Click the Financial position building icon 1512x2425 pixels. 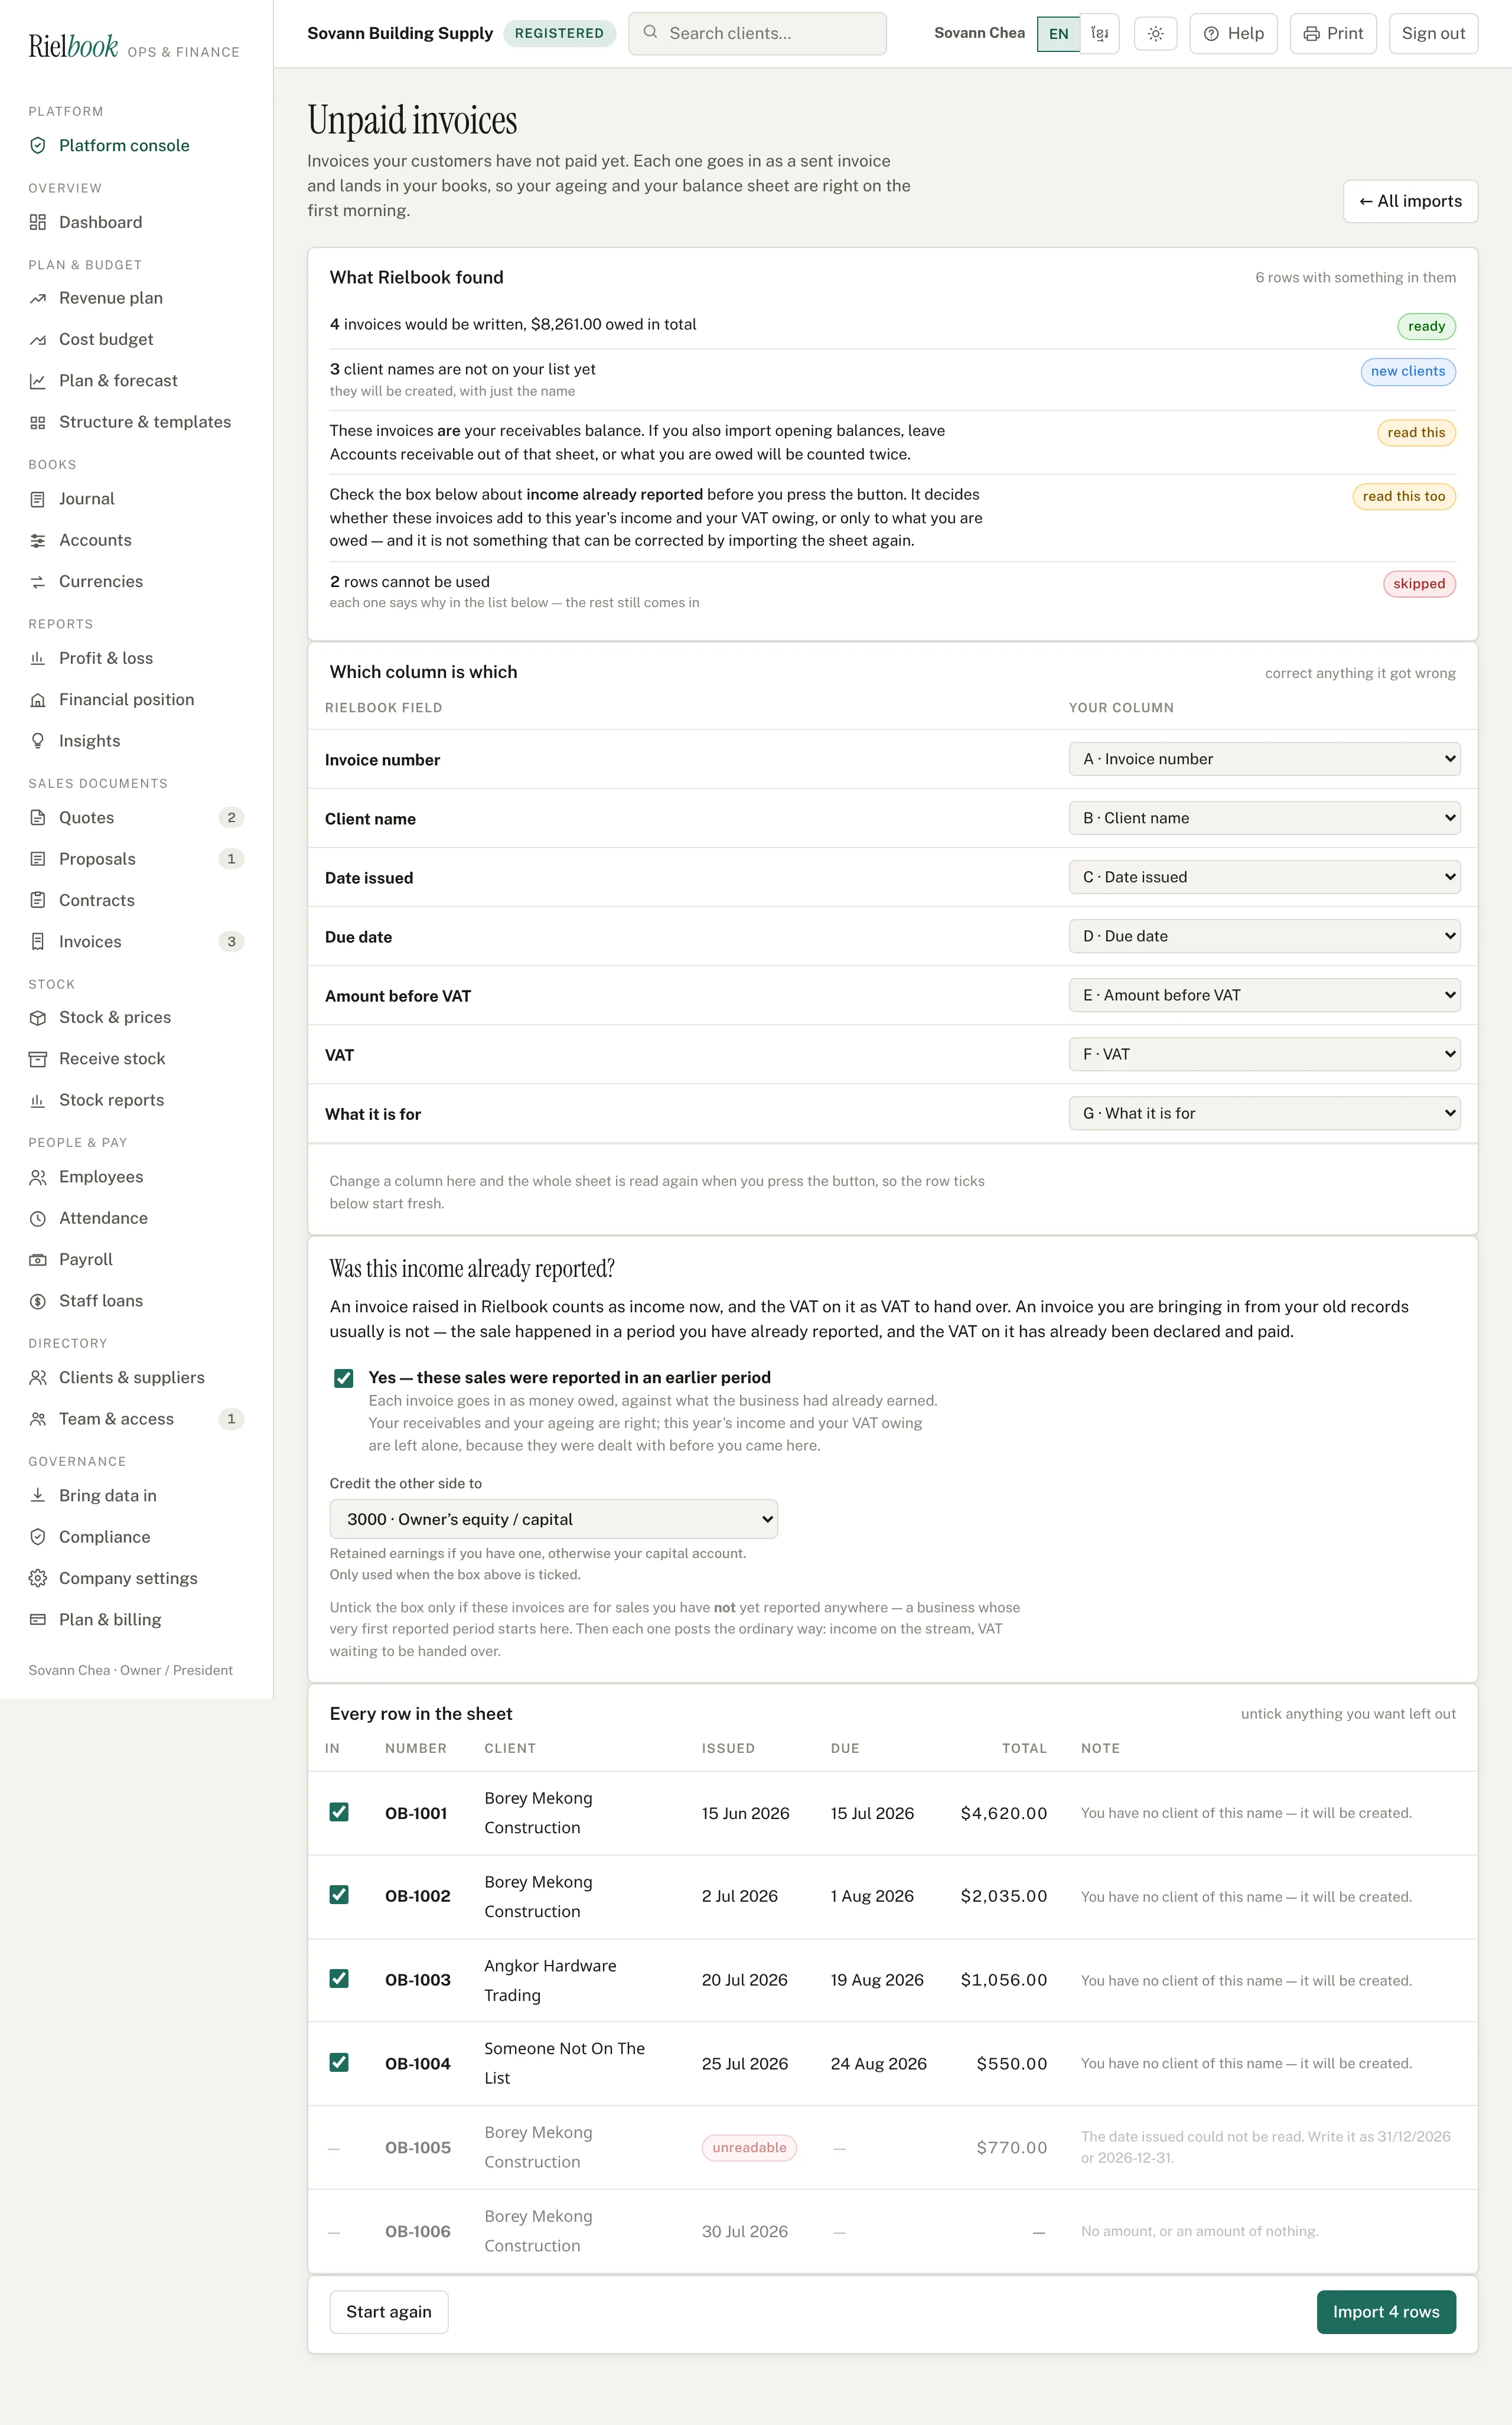coord(38,700)
